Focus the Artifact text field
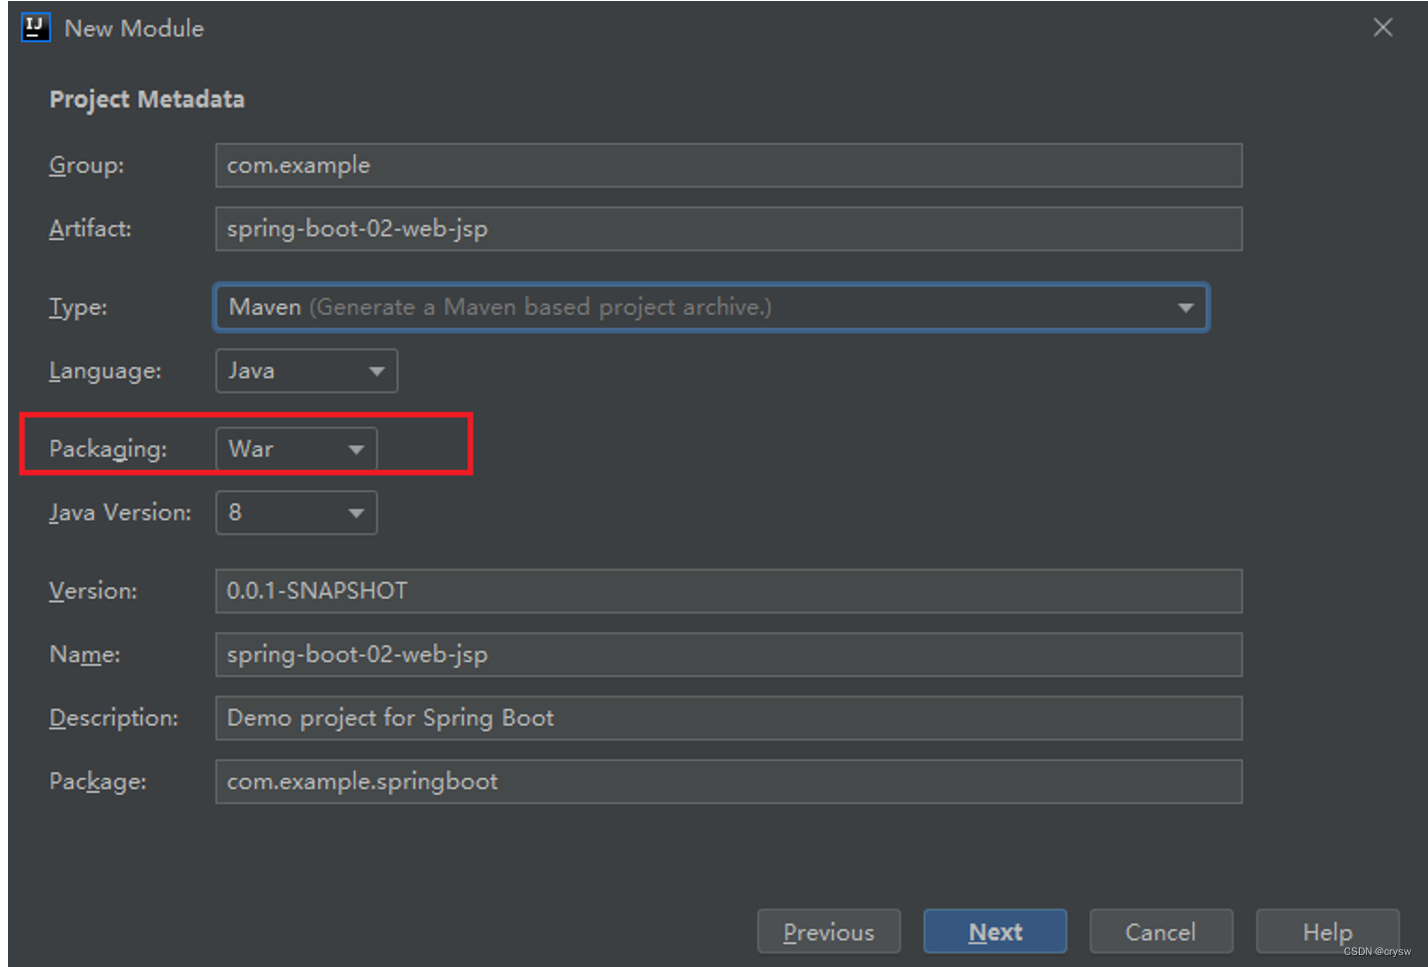The width and height of the screenshot is (1428, 967). 729,229
